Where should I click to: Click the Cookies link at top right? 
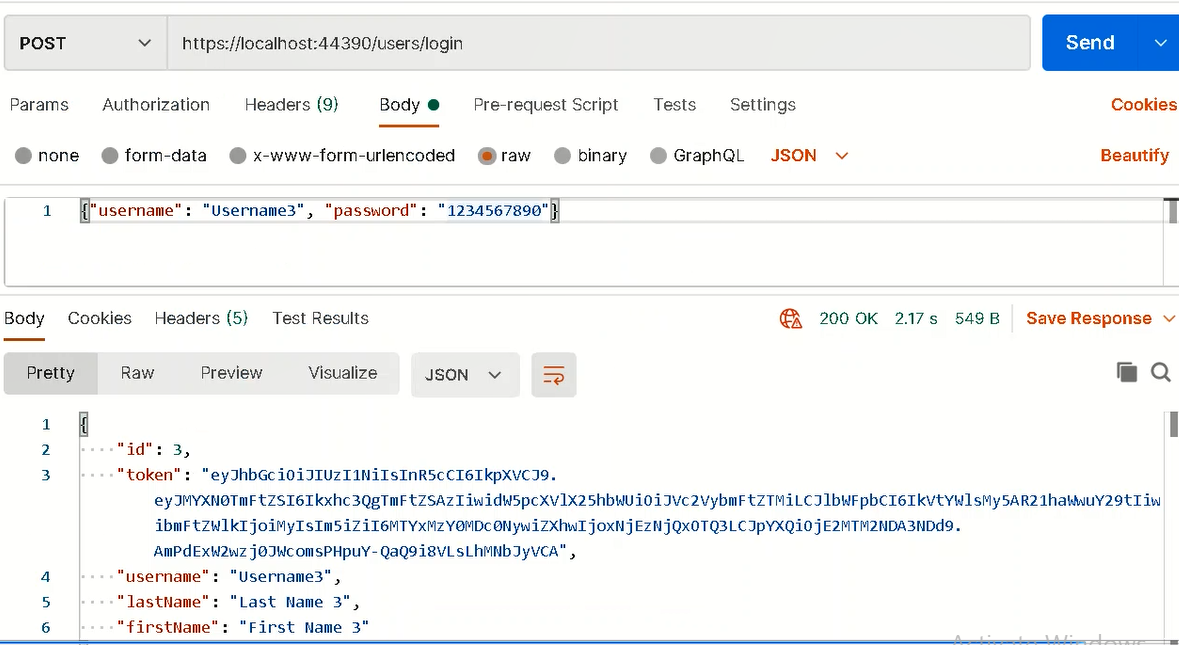click(x=1144, y=104)
